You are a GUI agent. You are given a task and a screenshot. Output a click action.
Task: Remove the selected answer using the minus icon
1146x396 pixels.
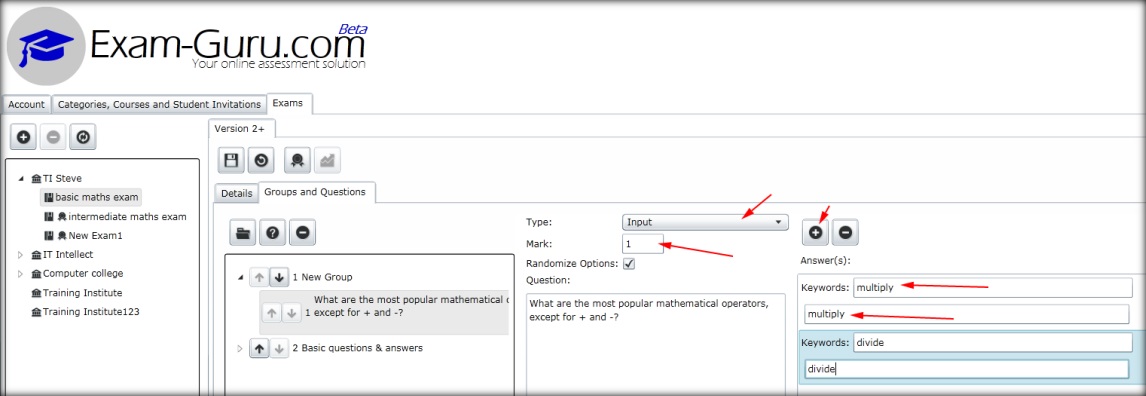845,232
